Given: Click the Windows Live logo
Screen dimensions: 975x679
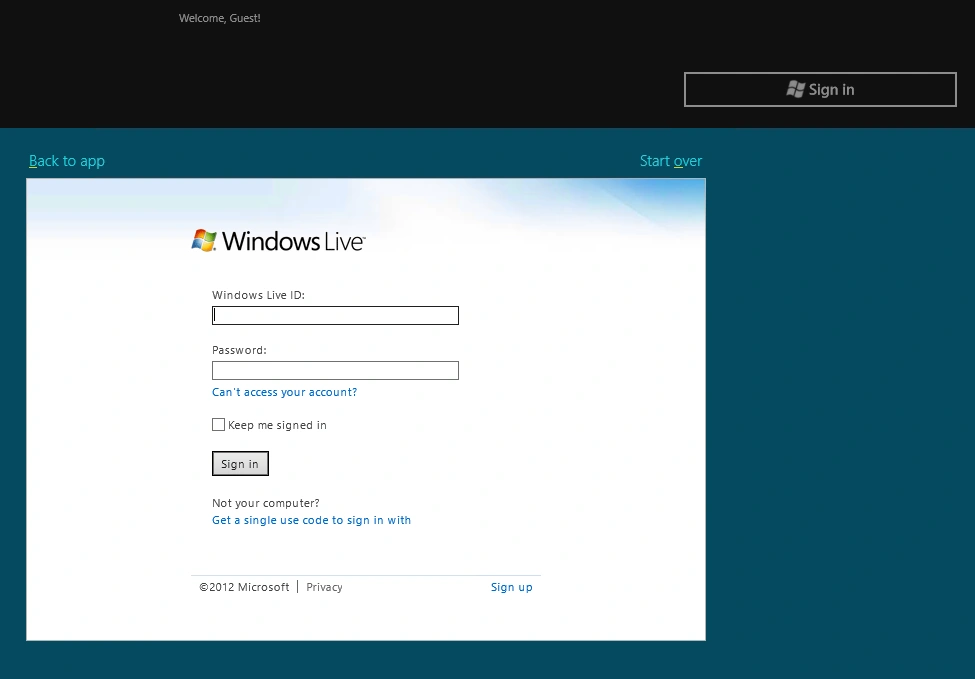Looking at the screenshot, I should [278, 241].
